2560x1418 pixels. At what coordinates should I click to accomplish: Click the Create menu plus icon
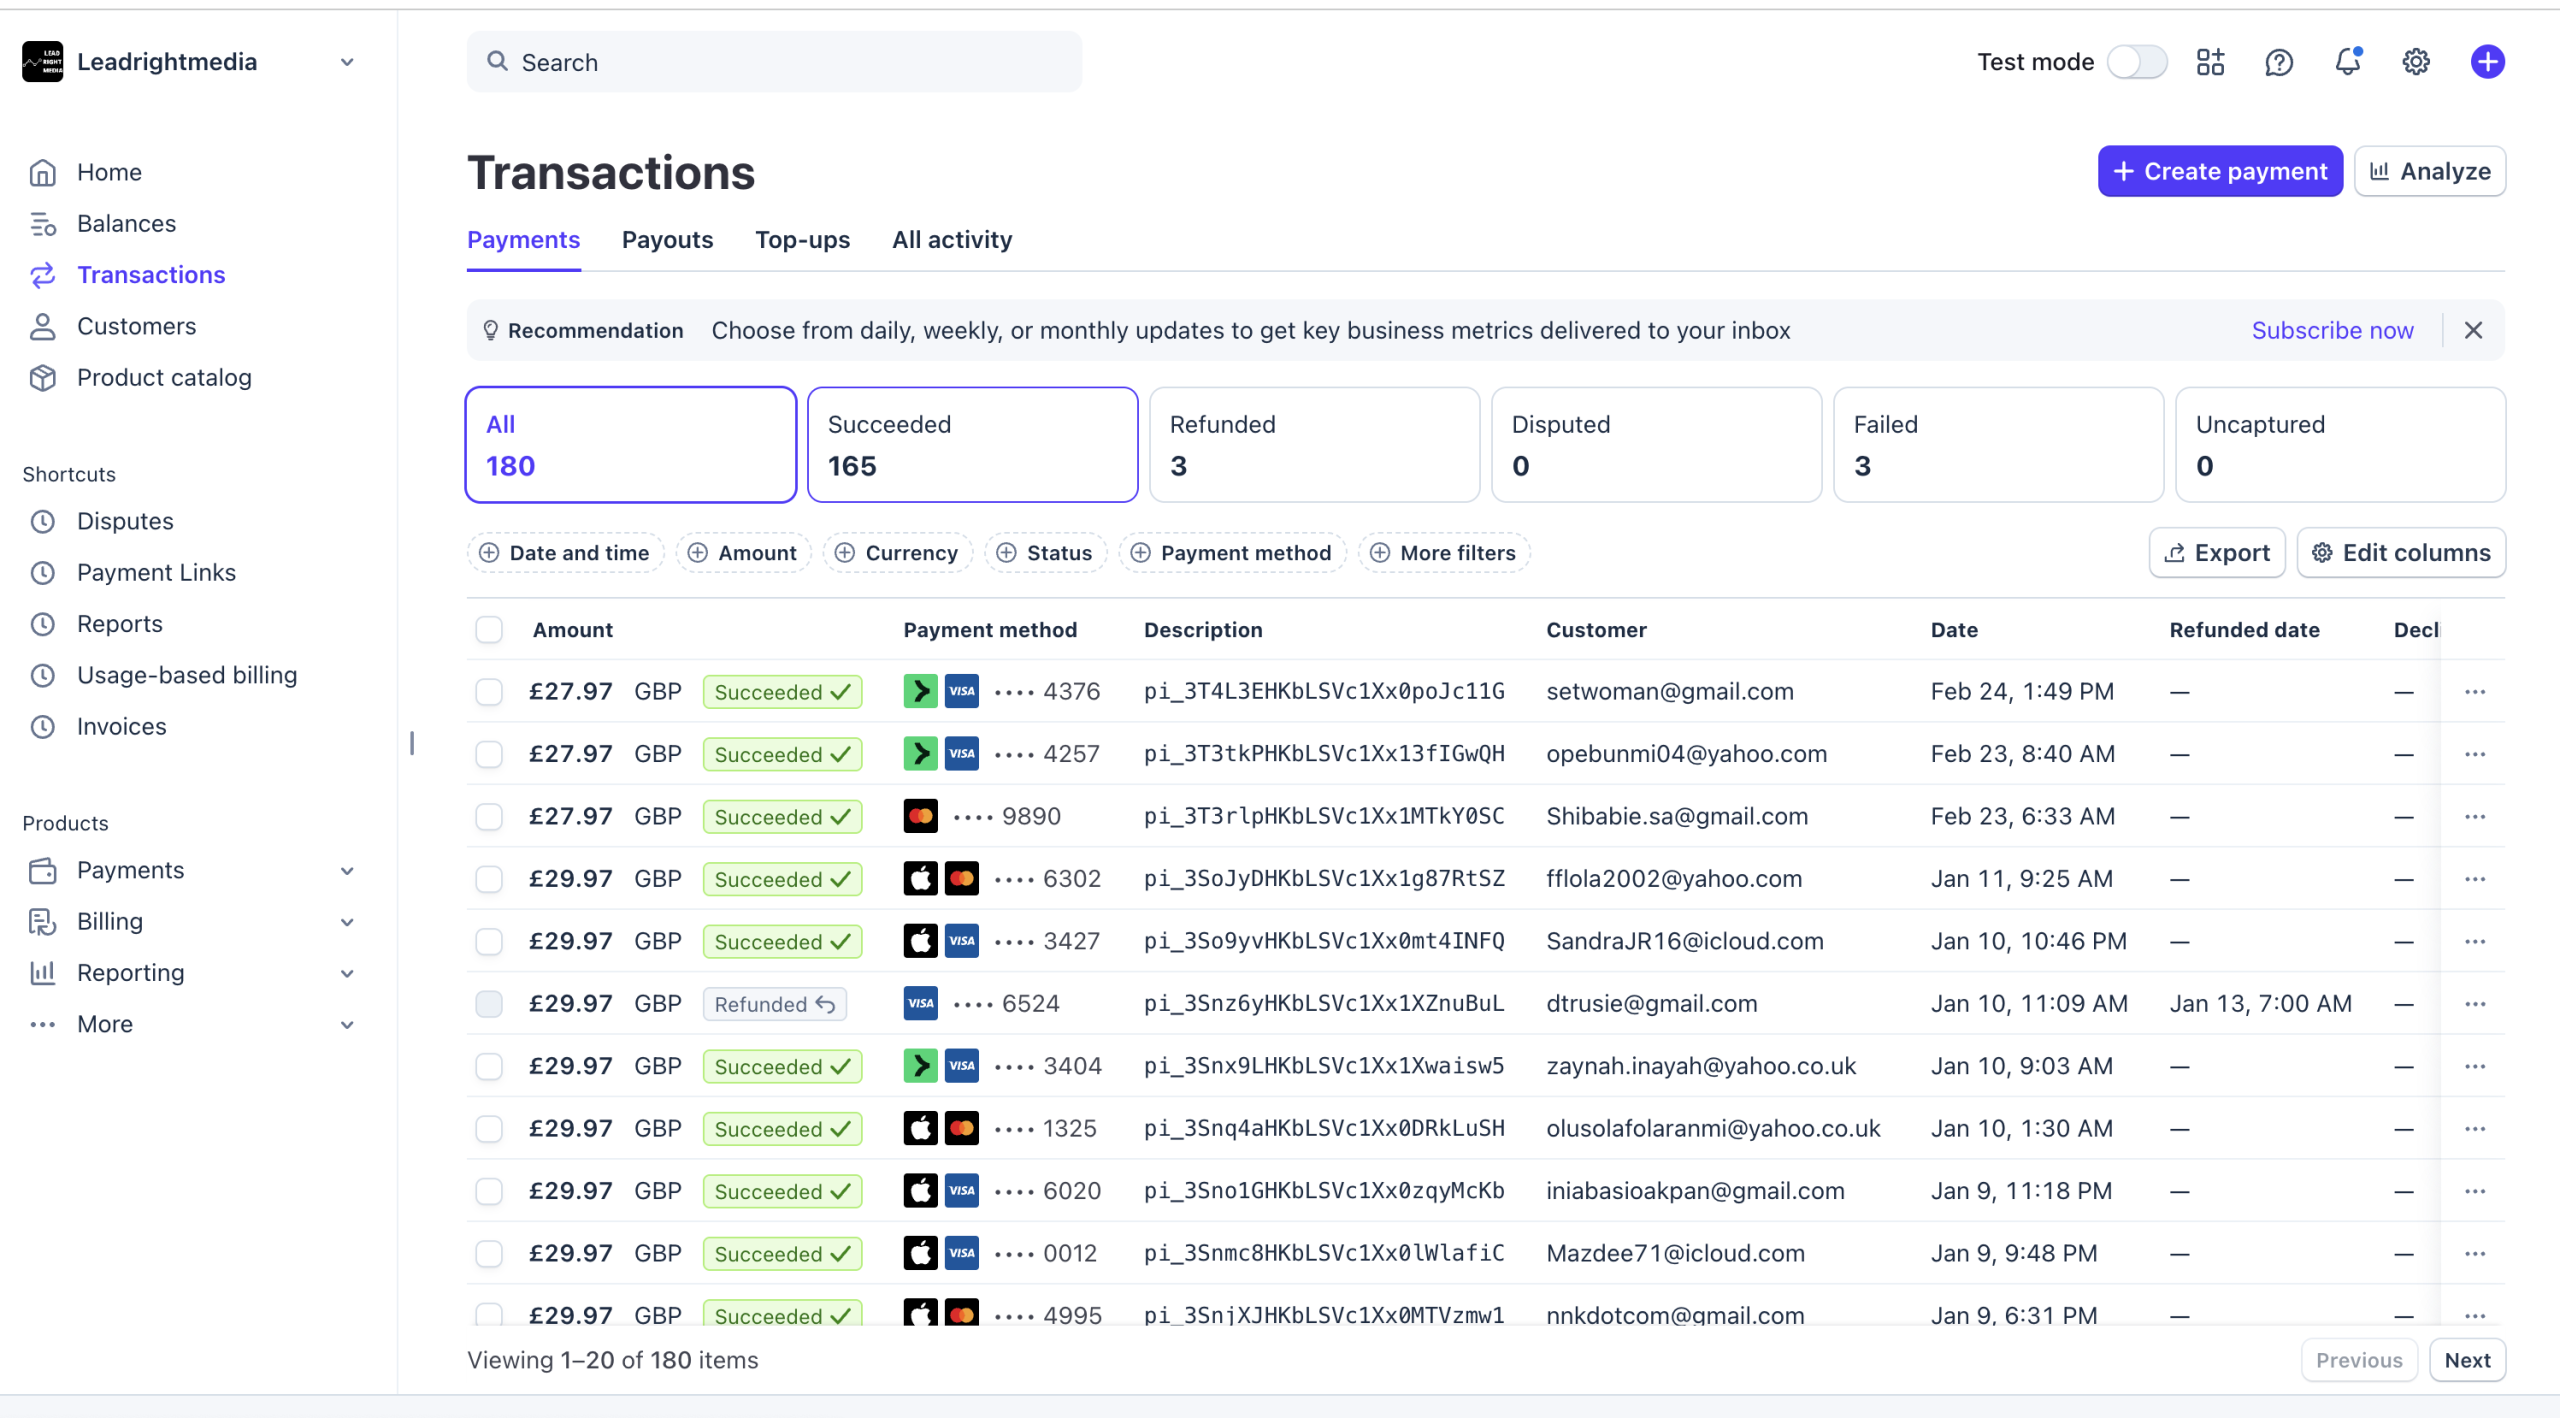(x=2488, y=61)
